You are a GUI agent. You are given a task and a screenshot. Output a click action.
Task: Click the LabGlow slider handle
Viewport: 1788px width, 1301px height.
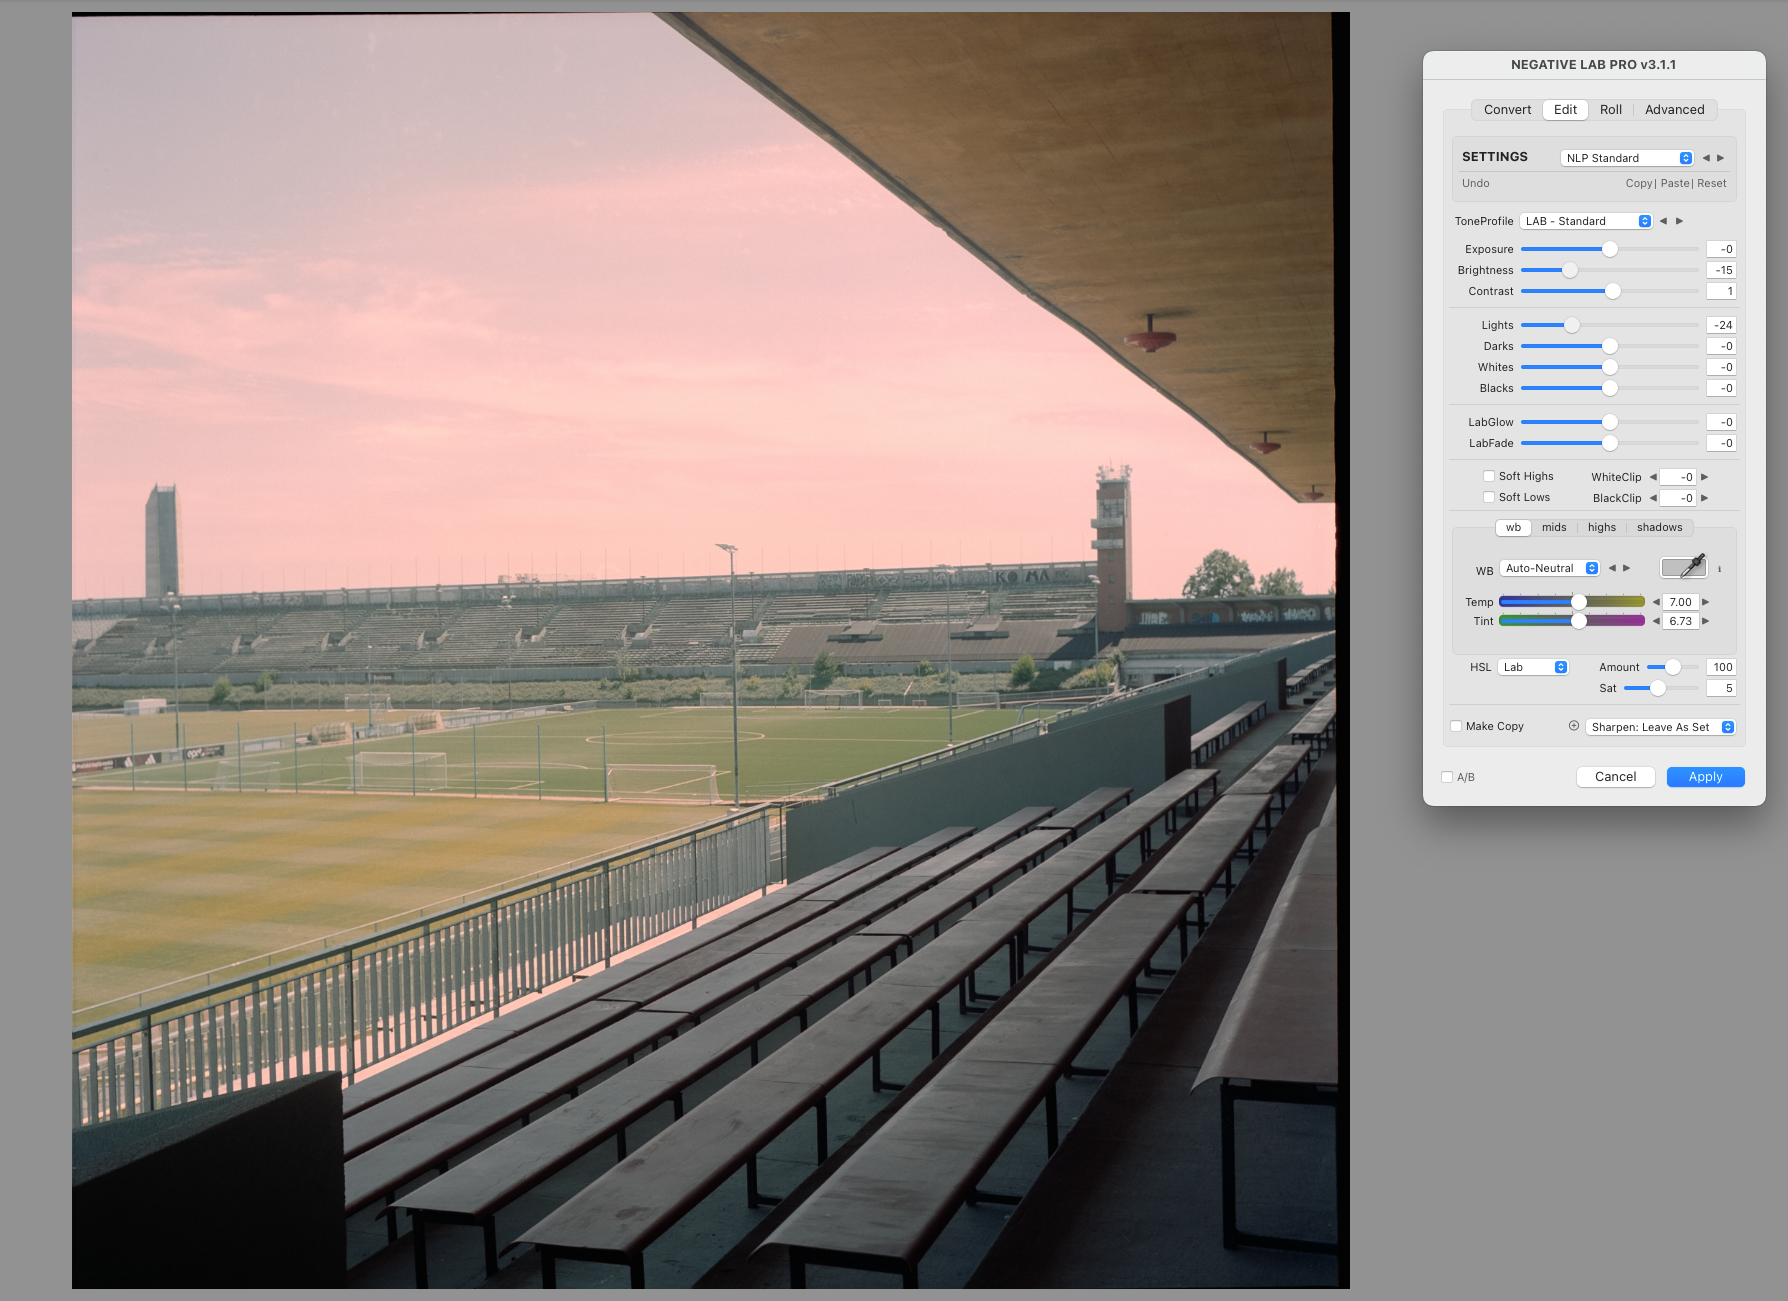(x=1610, y=422)
